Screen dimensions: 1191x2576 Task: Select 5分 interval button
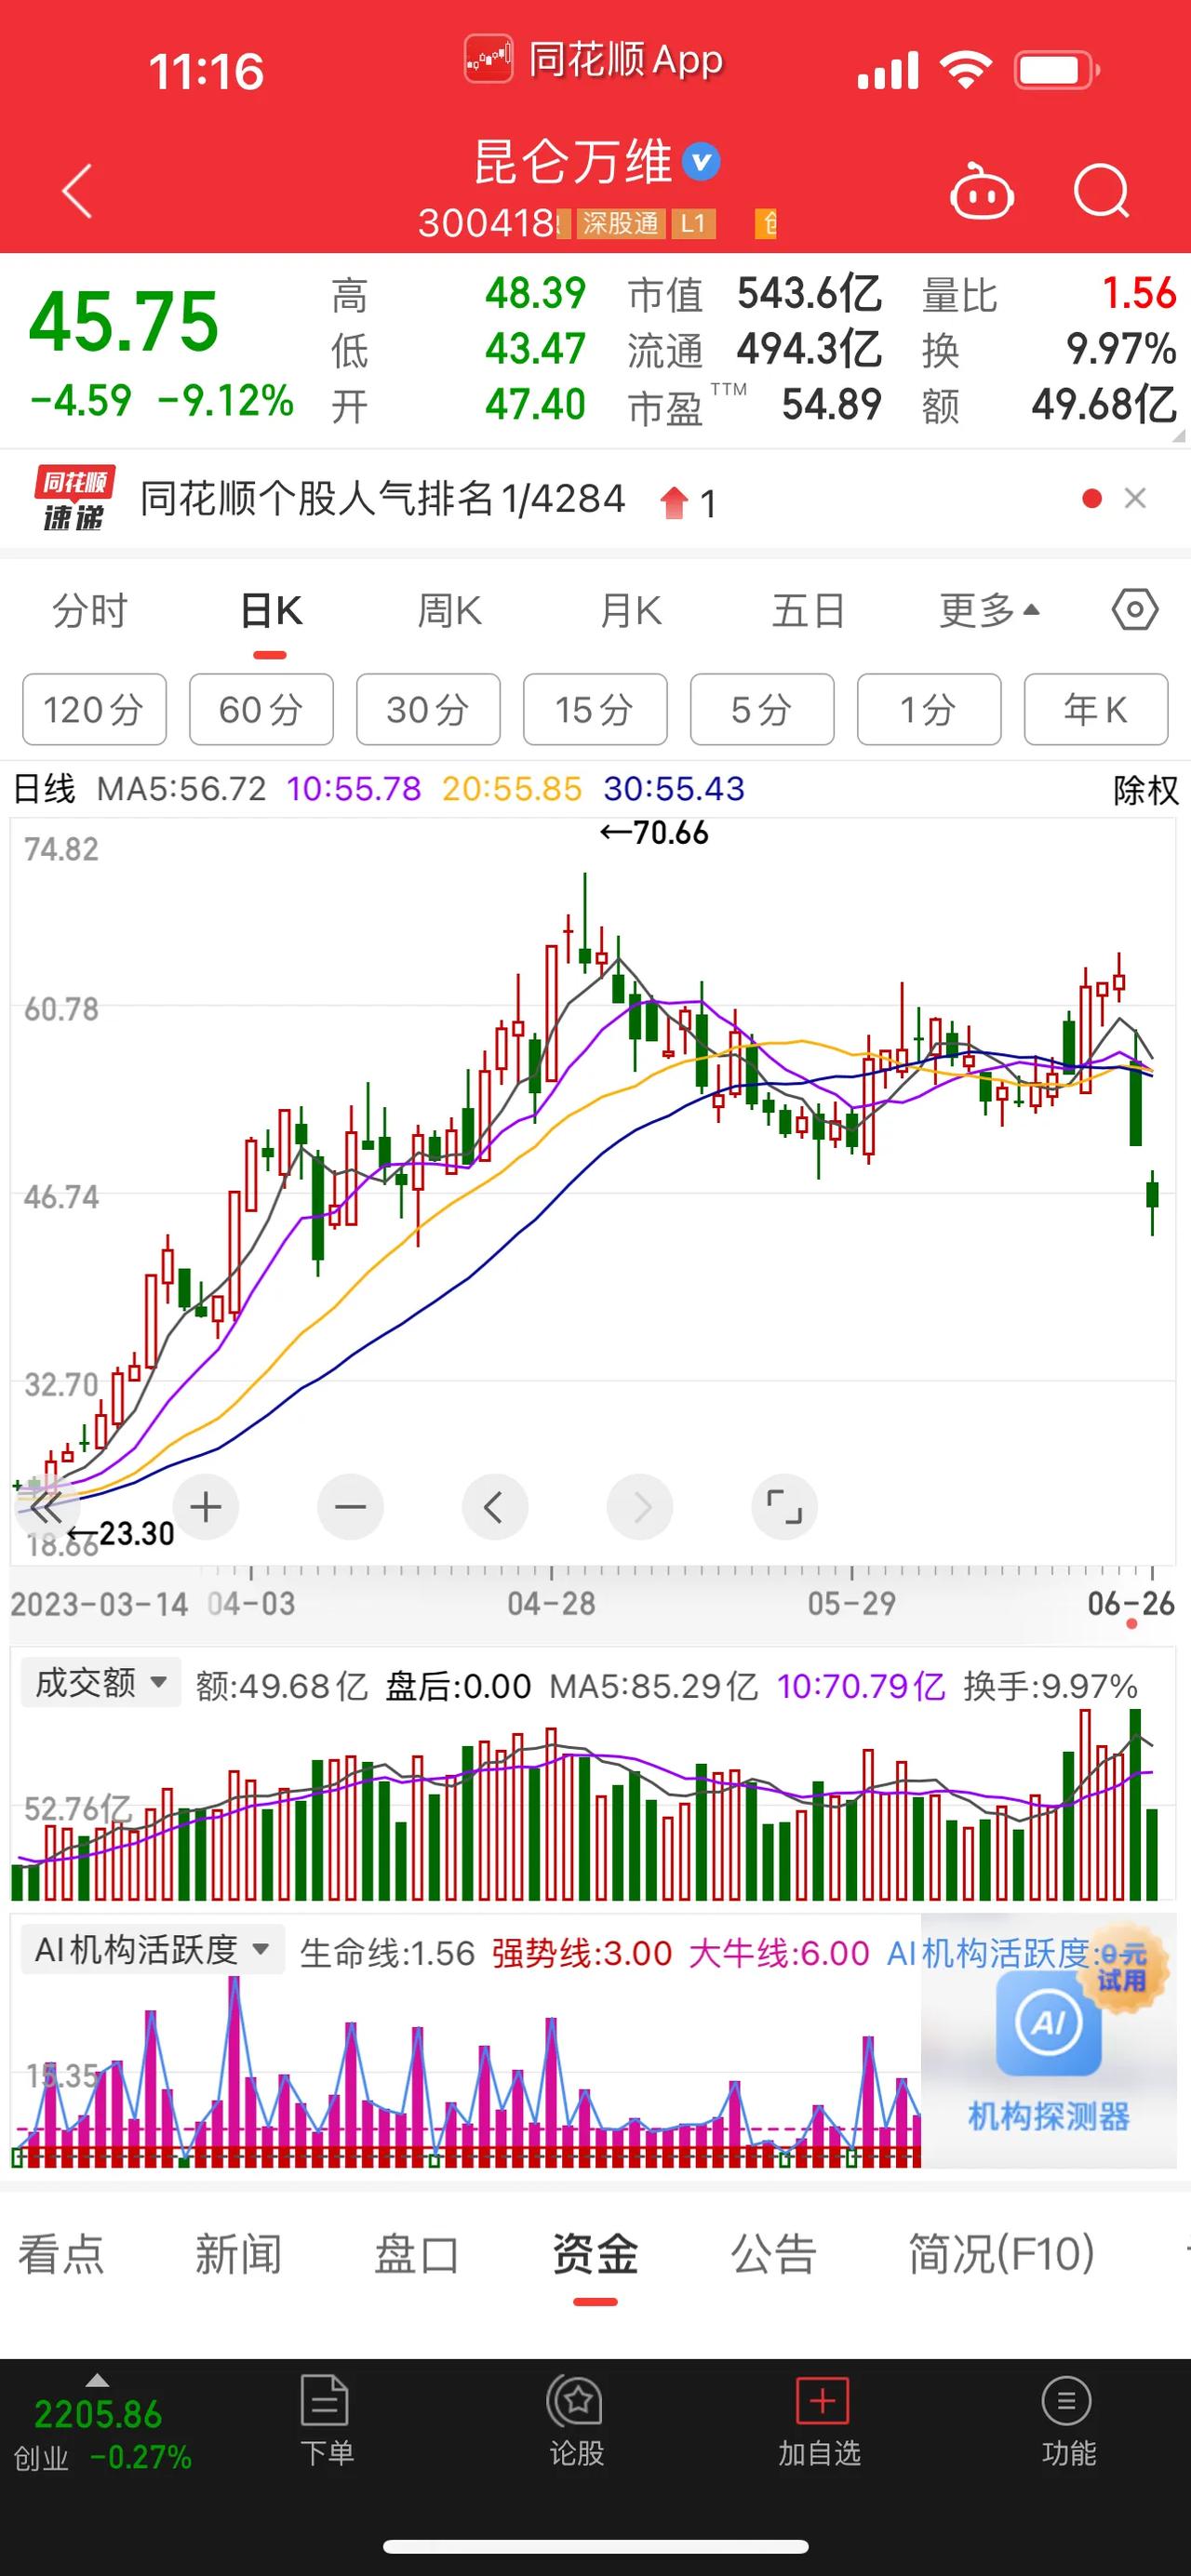click(762, 709)
